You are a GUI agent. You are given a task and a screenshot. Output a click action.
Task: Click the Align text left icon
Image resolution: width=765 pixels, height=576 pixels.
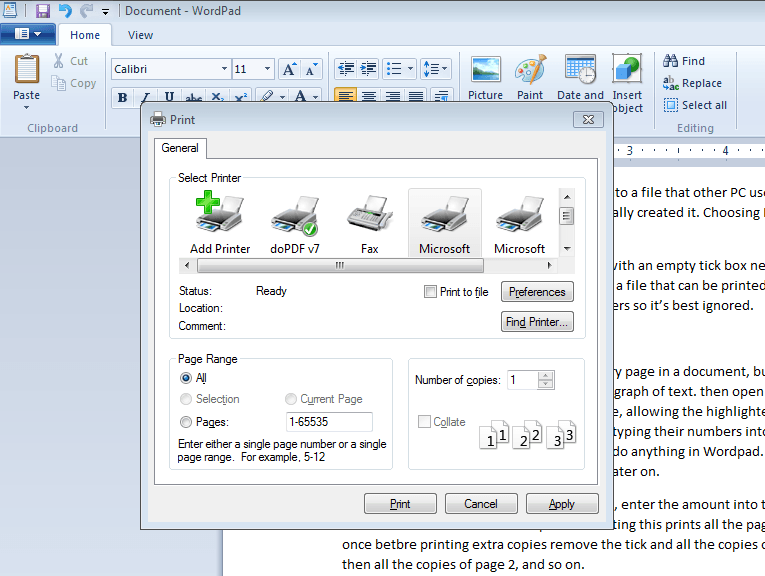(x=345, y=96)
